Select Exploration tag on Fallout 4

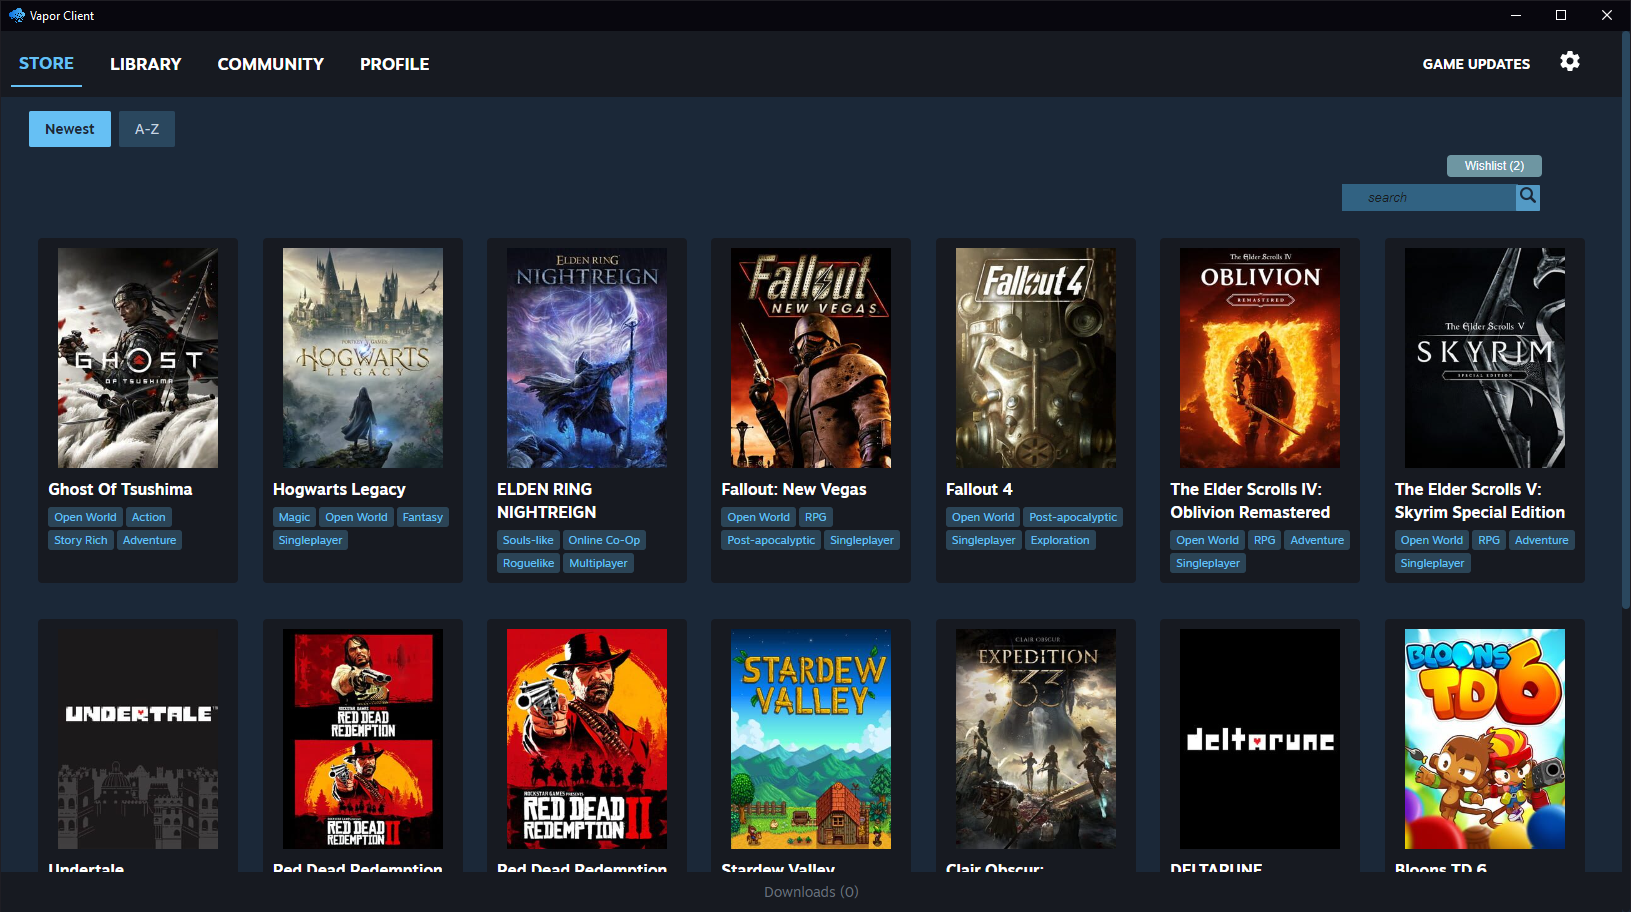(x=1060, y=540)
